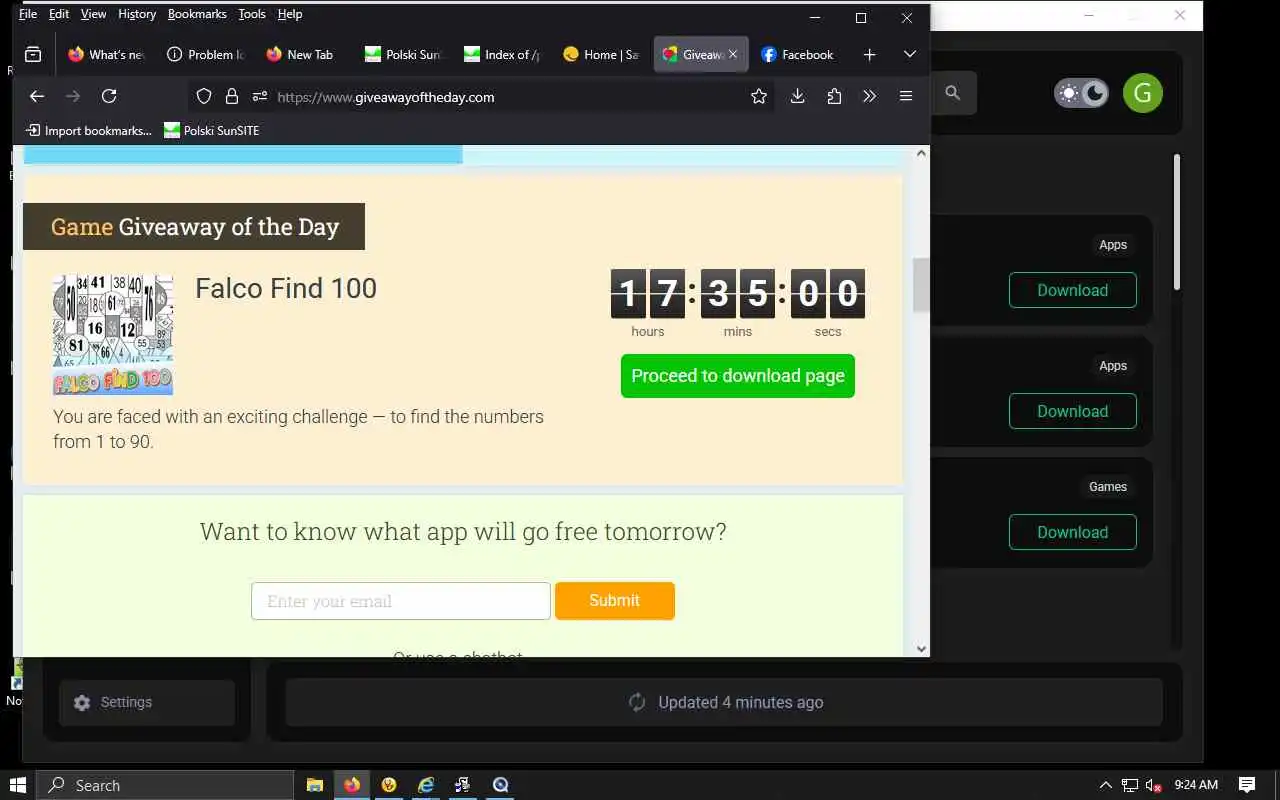Open the File menu
Screen dimensions: 1280x800
click(x=27, y=14)
